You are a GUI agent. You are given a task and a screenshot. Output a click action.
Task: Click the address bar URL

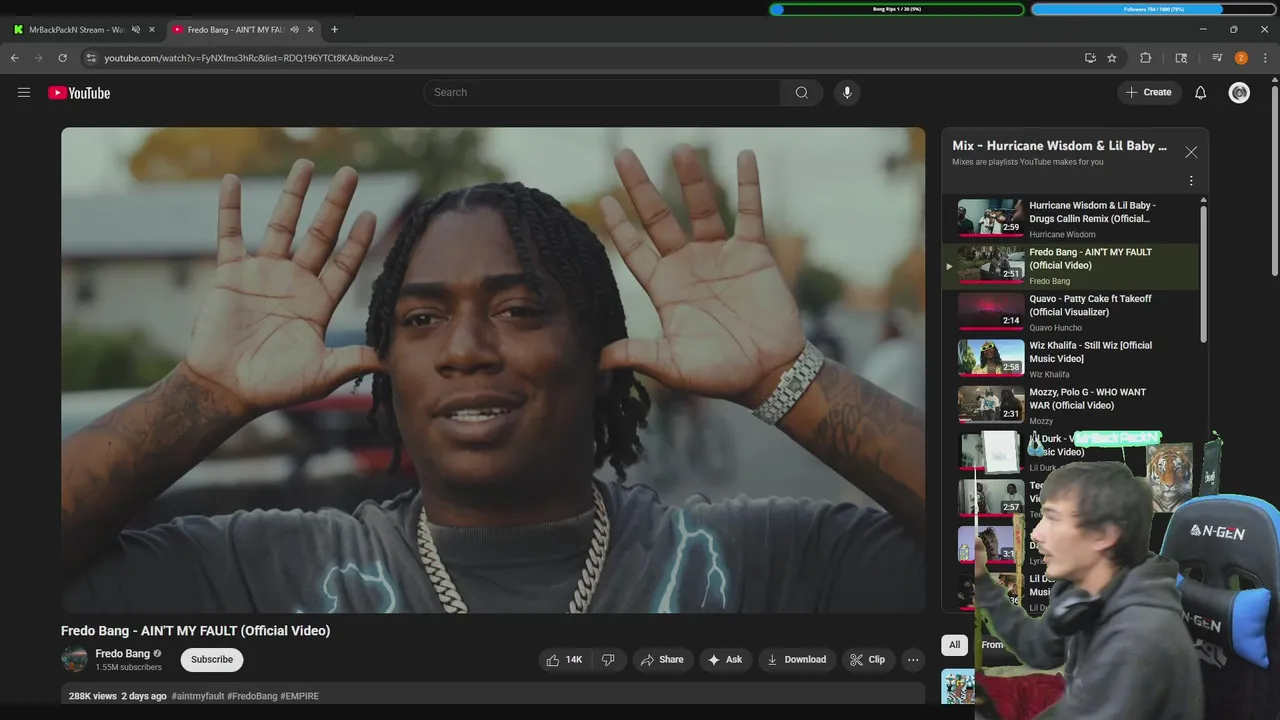click(x=249, y=58)
